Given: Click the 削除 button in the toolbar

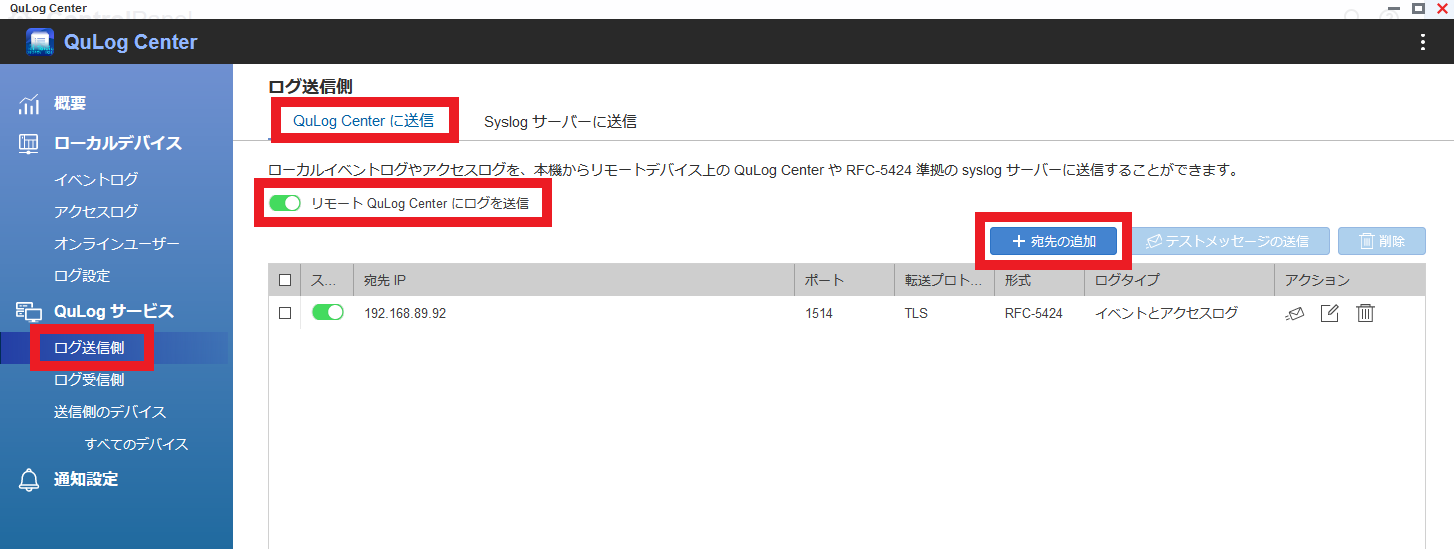Looking at the screenshot, I should point(1382,241).
